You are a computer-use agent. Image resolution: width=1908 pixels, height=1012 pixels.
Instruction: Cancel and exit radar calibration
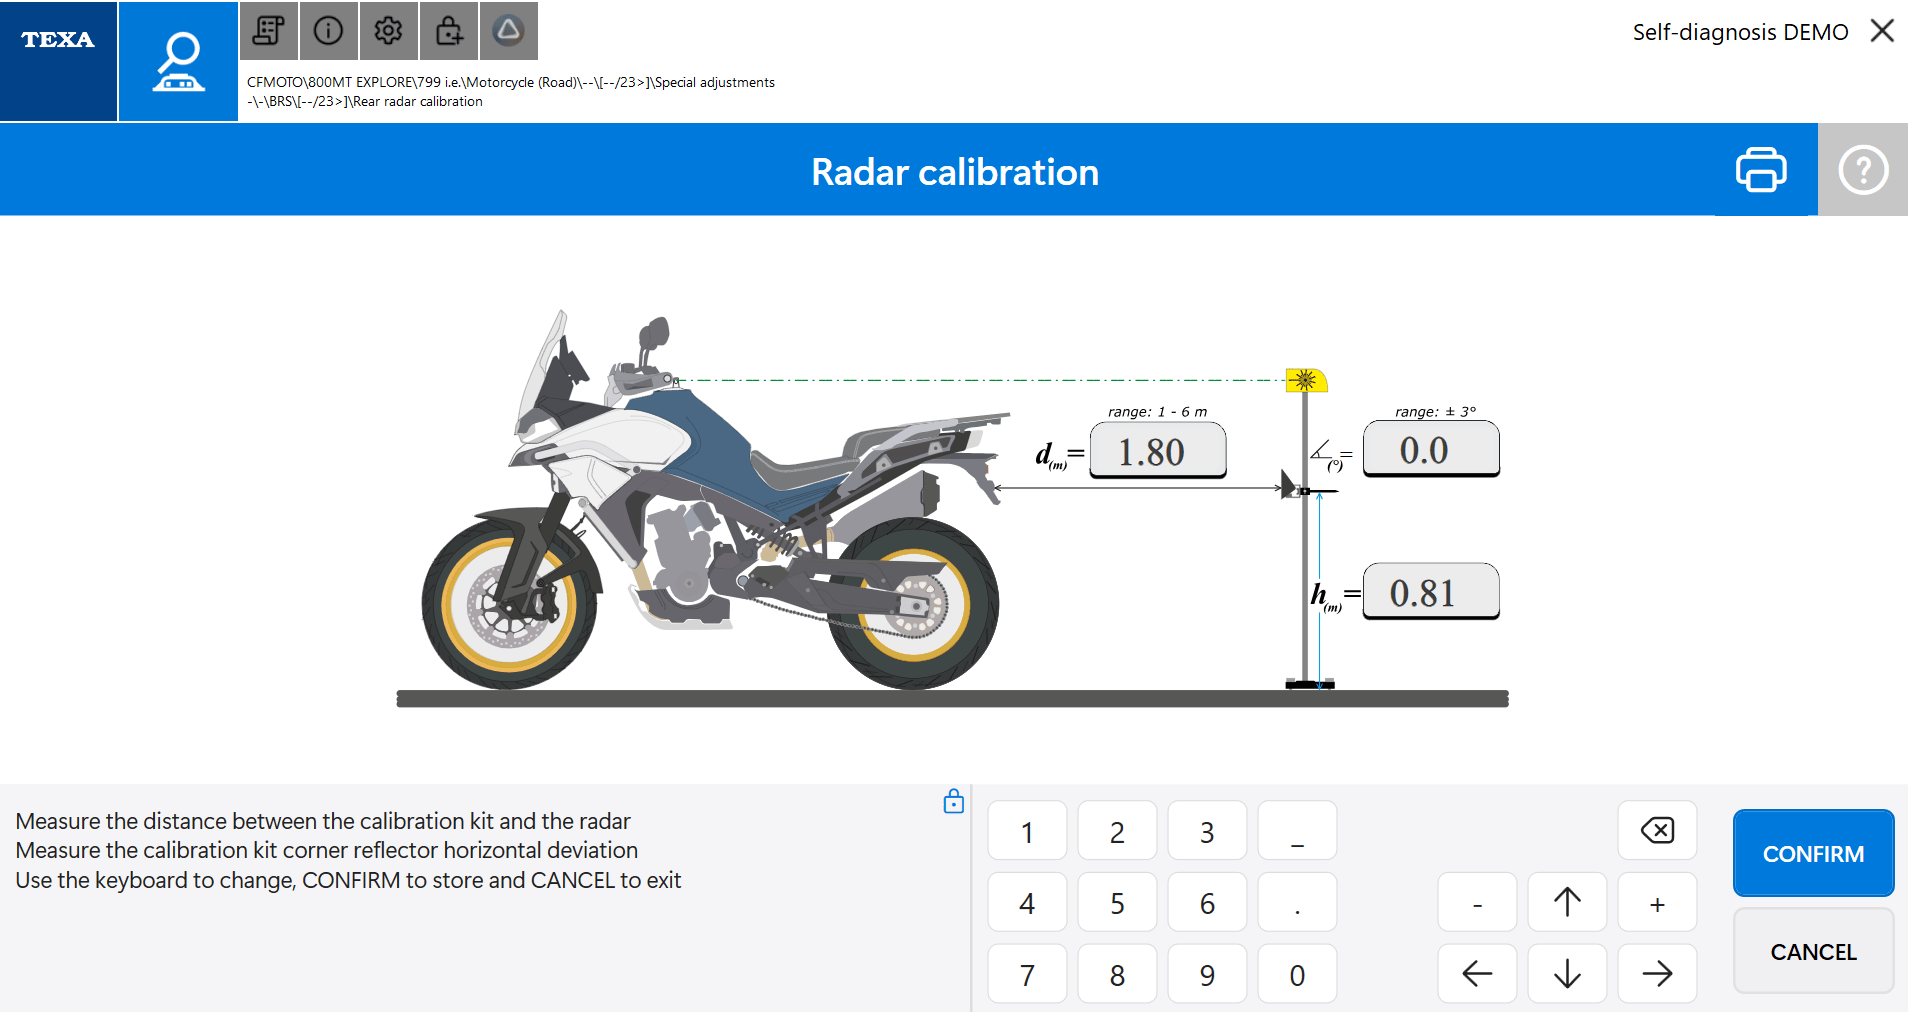1812,951
